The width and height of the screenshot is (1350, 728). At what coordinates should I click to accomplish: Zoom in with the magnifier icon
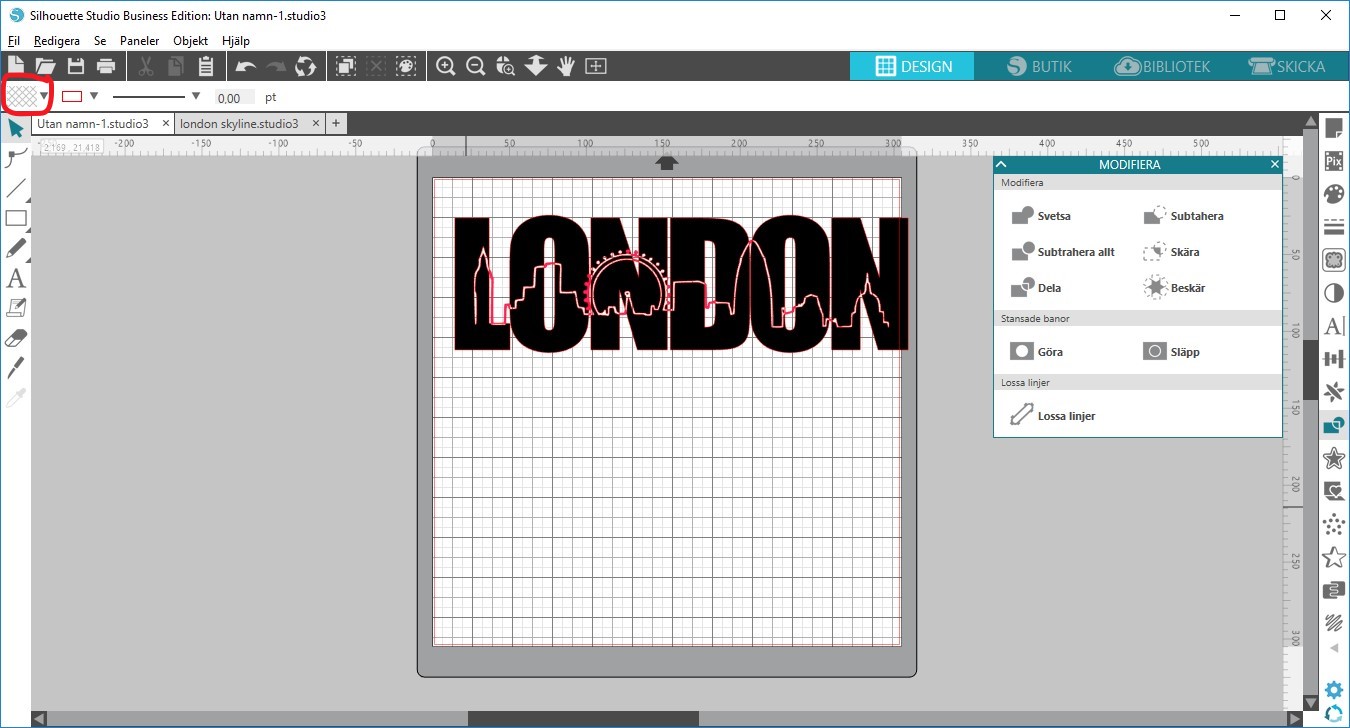point(445,66)
